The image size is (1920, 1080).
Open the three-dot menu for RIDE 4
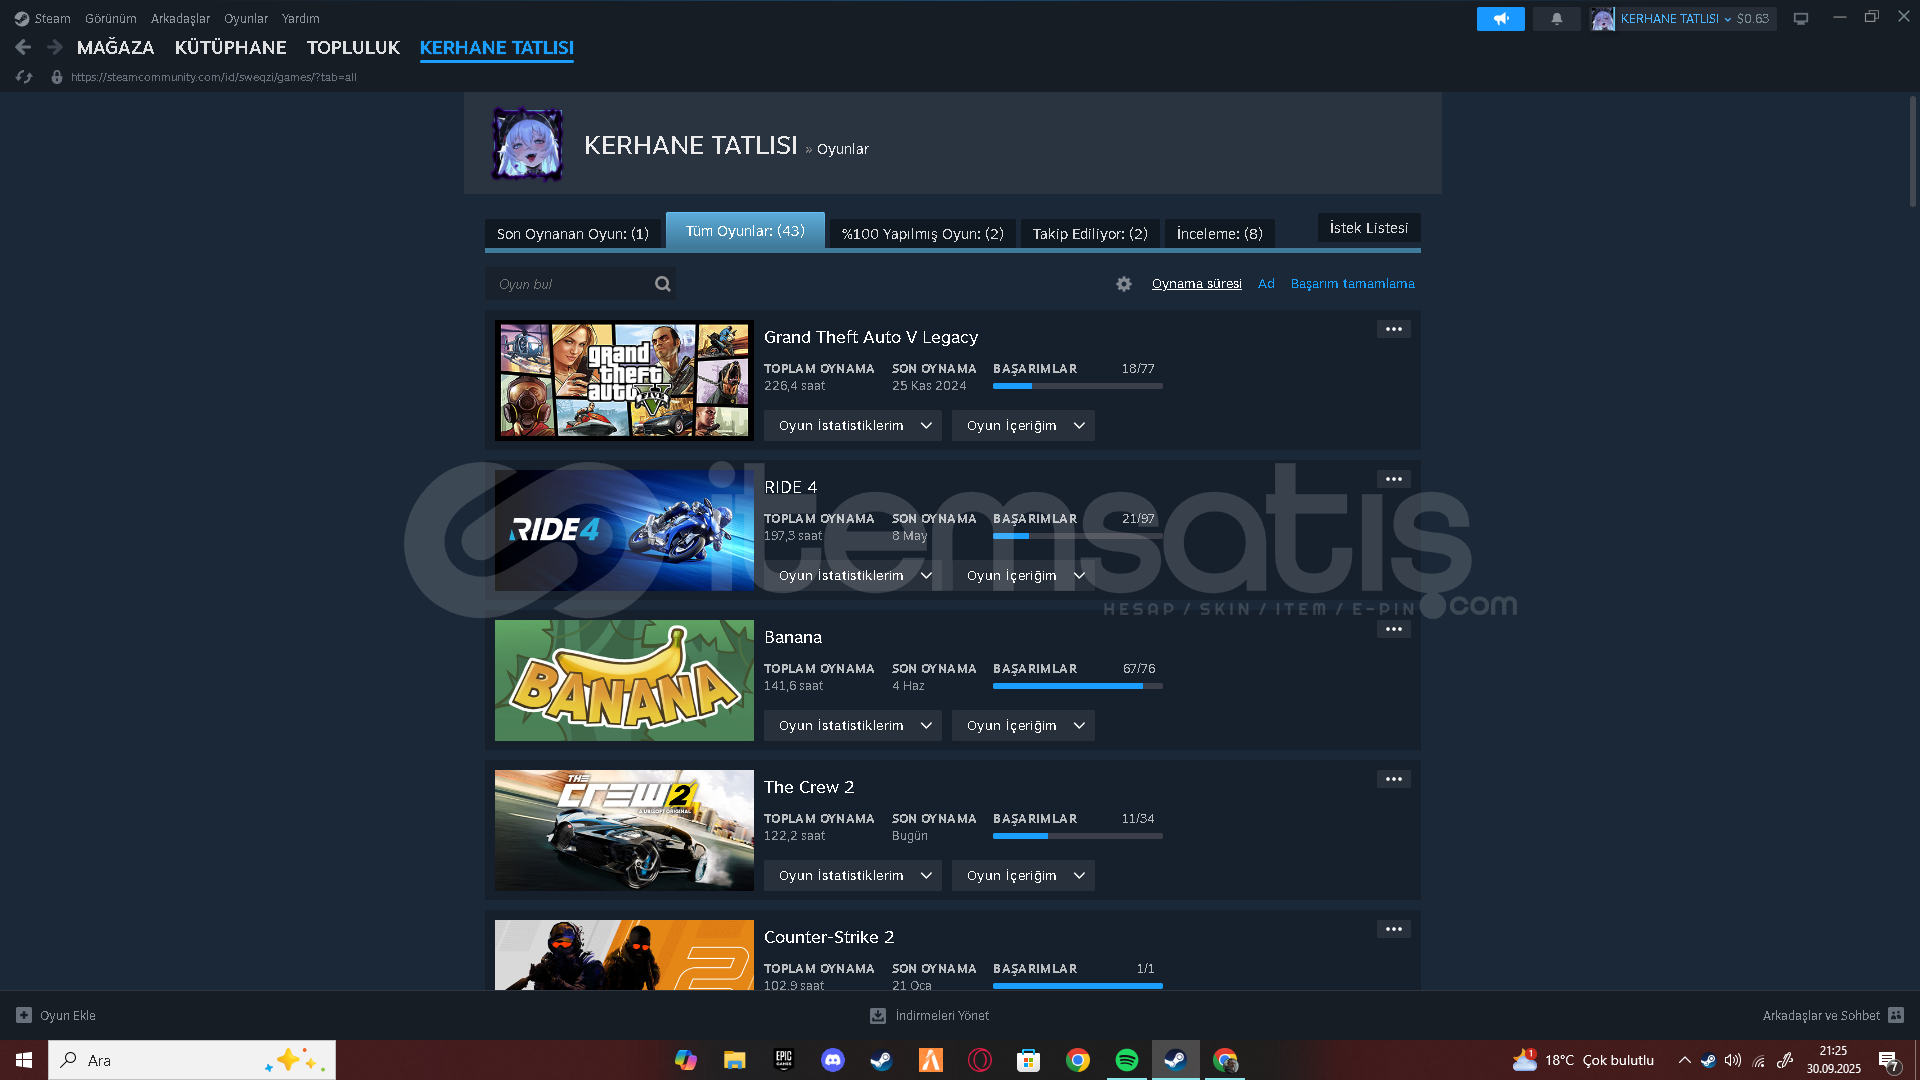[x=1393, y=479]
